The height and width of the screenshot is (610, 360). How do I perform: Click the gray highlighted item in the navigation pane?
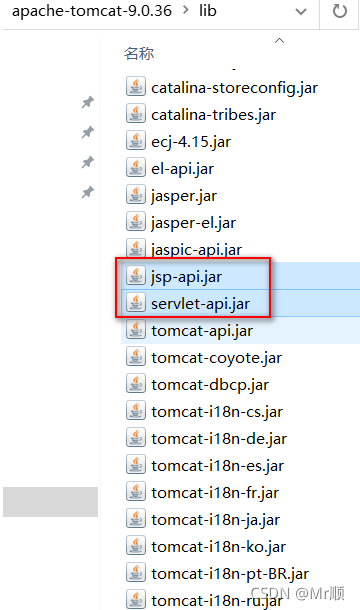[51, 502]
